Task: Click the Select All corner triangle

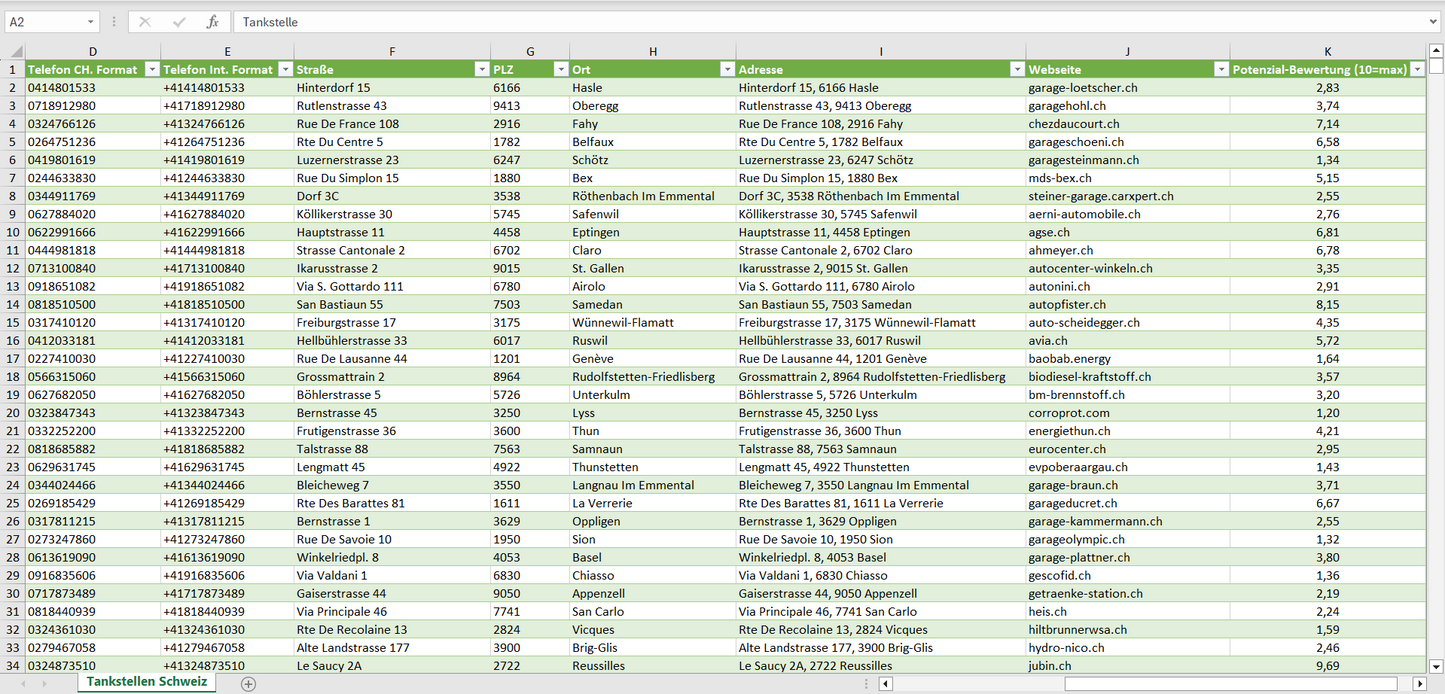Action: (x=15, y=52)
